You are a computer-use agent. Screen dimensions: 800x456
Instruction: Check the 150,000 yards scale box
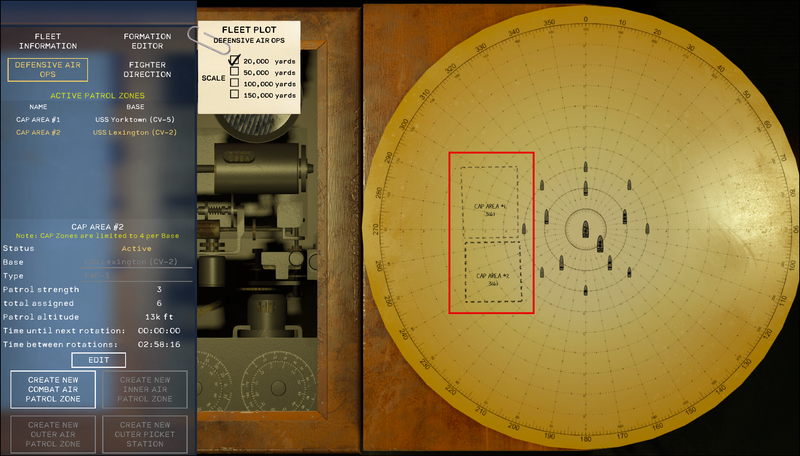pyautogui.click(x=234, y=94)
